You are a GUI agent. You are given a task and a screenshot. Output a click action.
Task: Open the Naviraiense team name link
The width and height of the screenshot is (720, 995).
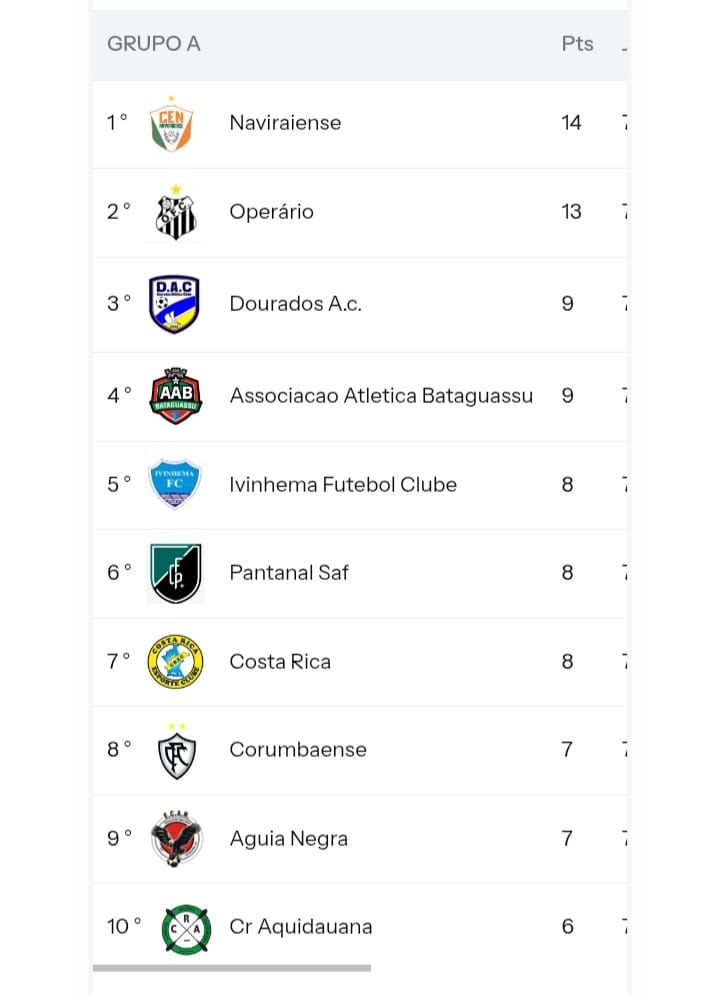coord(285,122)
